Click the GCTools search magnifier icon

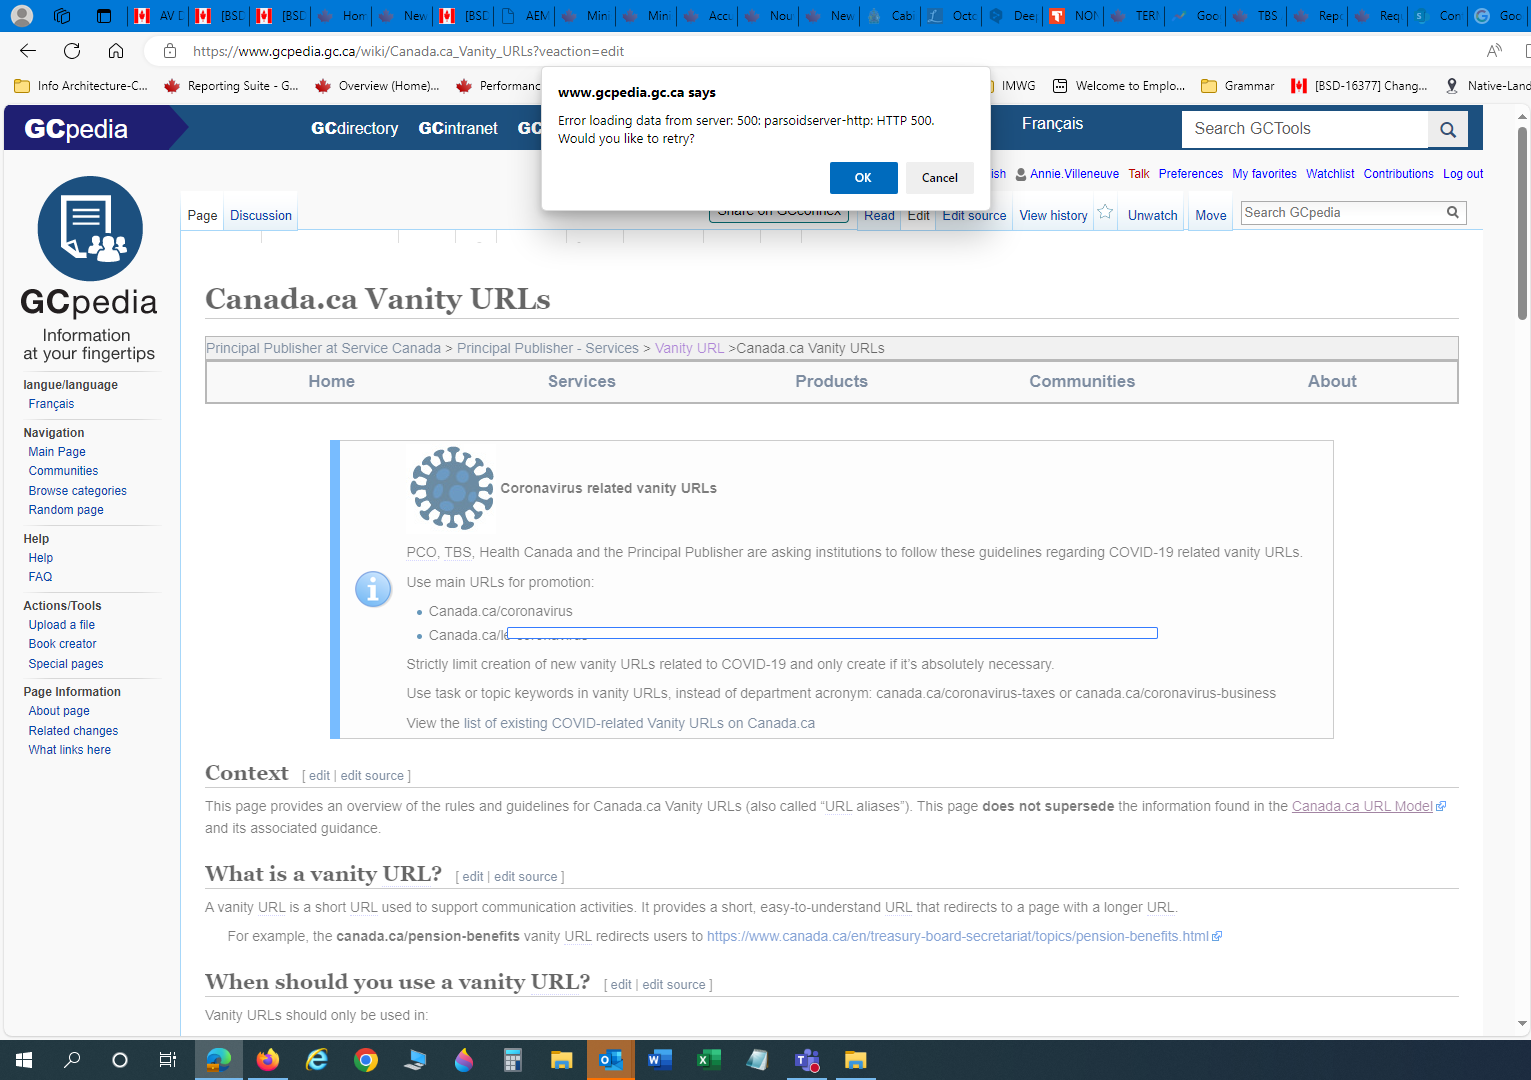click(1447, 129)
